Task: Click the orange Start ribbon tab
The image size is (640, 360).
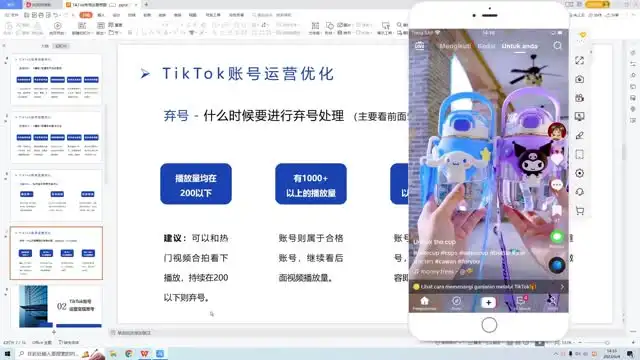Action: (x=86, y=15)
